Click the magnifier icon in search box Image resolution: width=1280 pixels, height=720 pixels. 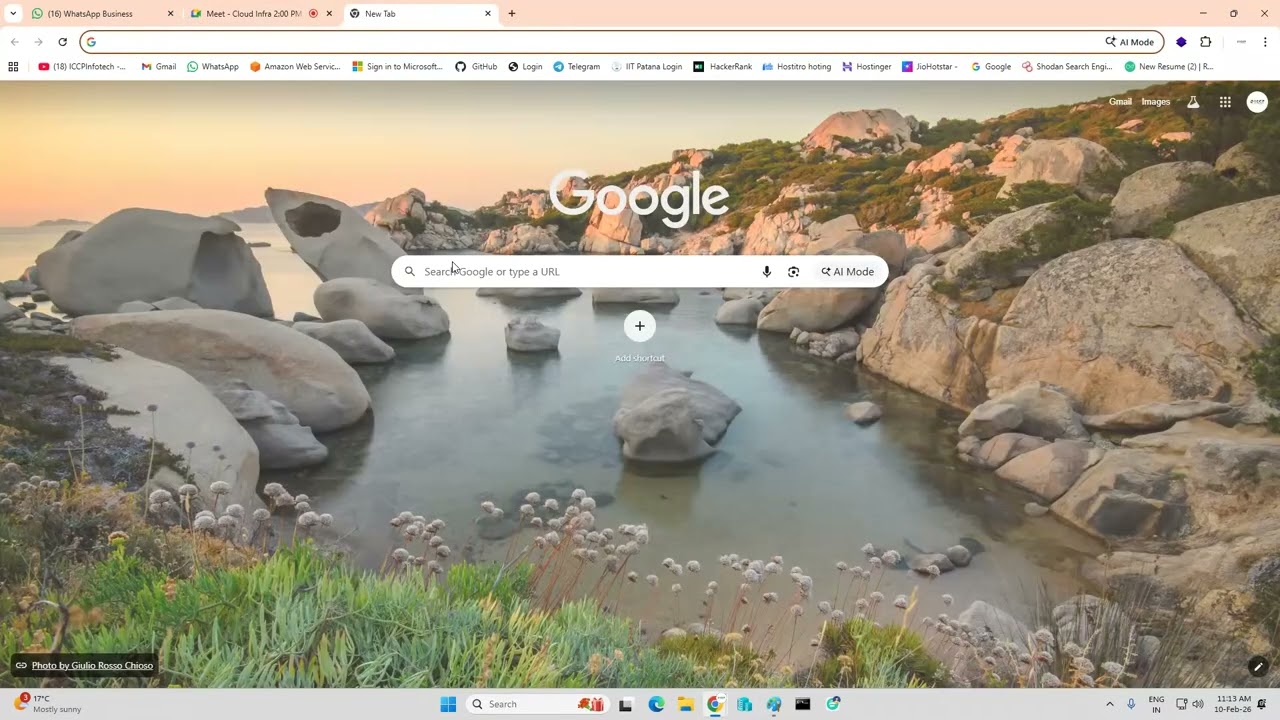pos(410,272)
